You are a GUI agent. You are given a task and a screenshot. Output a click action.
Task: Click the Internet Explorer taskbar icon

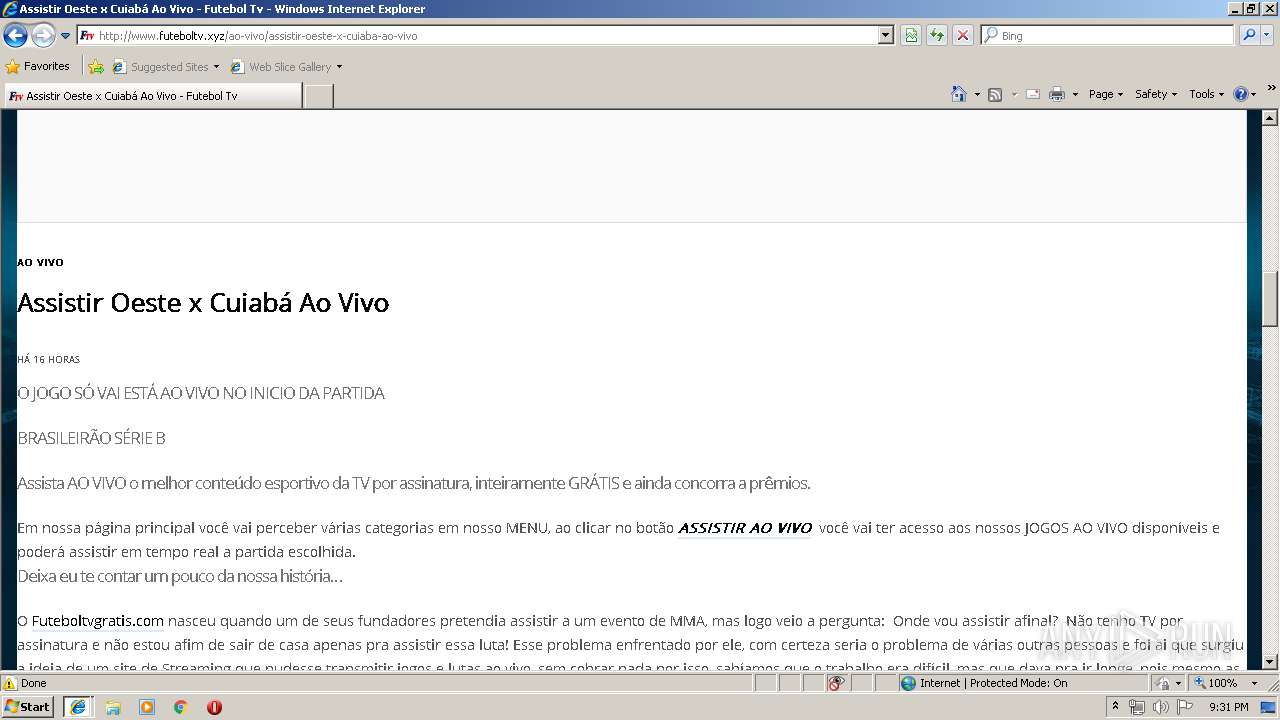pyautogui.click(x=77, y=706)
